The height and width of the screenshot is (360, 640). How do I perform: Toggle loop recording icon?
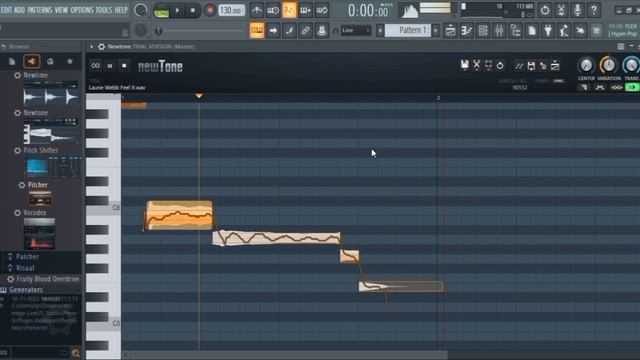(322, 10)
